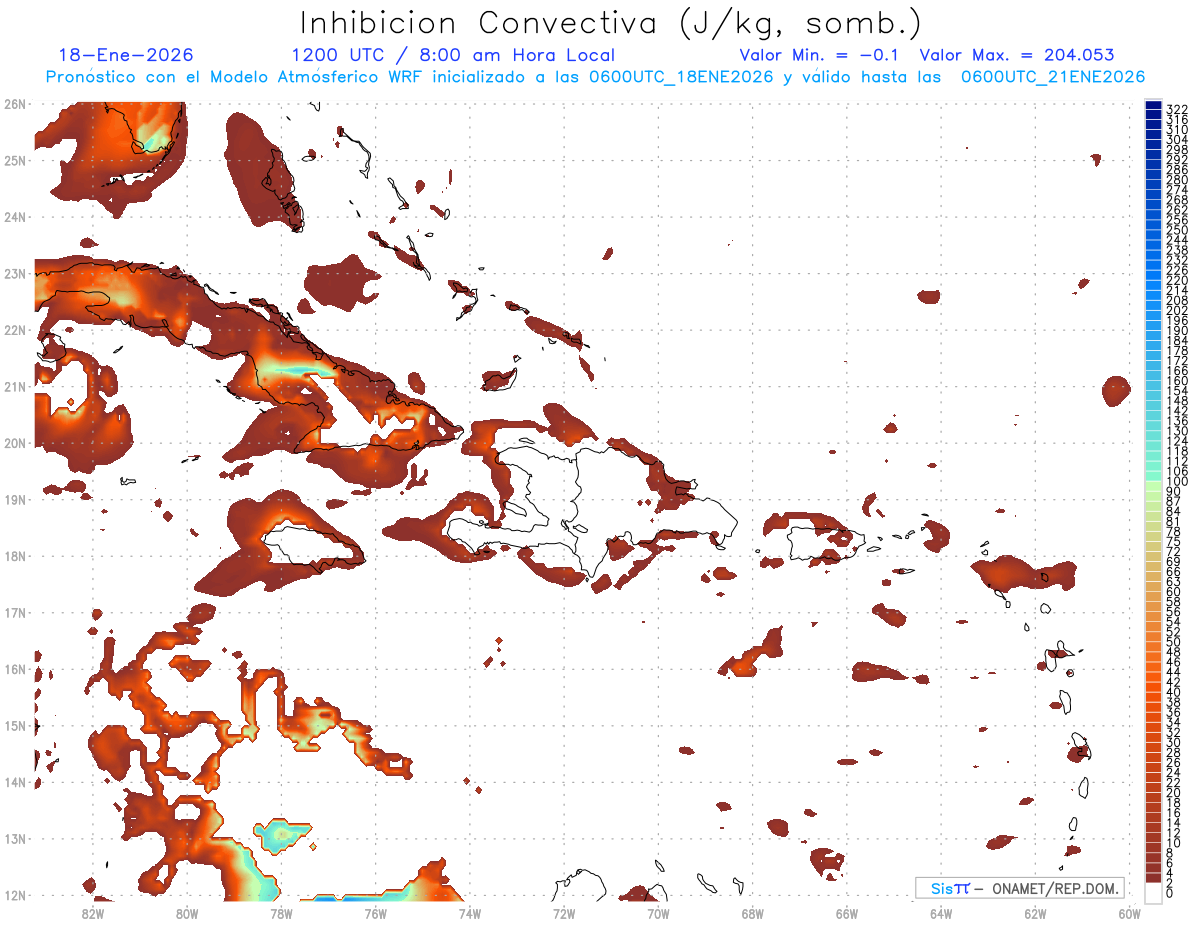Click the colorbar value label 60
The width and height of the screenshot is (1200, 927).
pyautogui.click(x=1174, y=592)
